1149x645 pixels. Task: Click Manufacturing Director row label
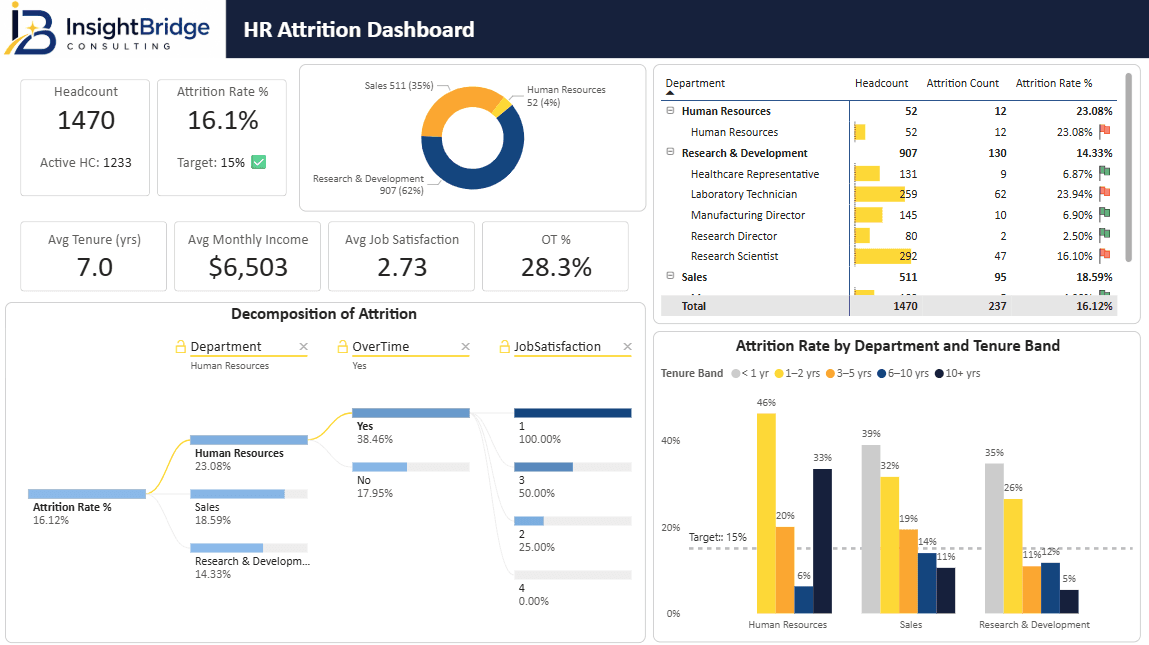[747, 215]
